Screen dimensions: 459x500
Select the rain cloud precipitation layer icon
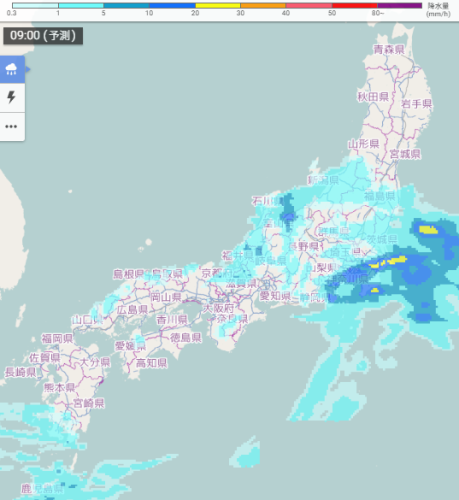tap(12, 69)
